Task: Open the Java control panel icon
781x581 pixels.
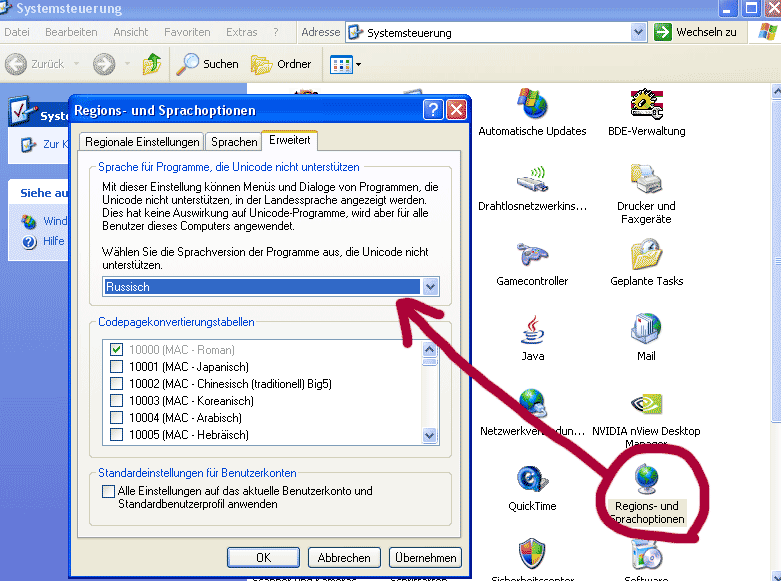Action: pyautogui.click(x=532, y=329)
